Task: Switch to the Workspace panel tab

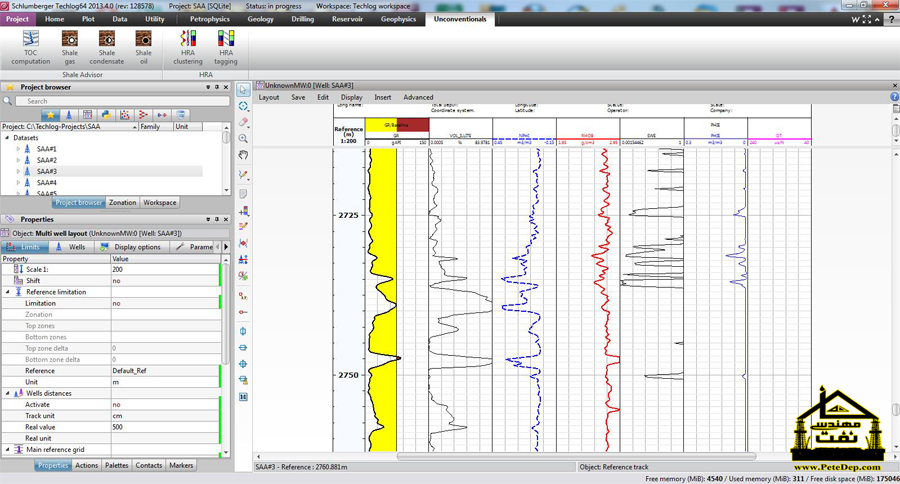Action: (160, 203)
